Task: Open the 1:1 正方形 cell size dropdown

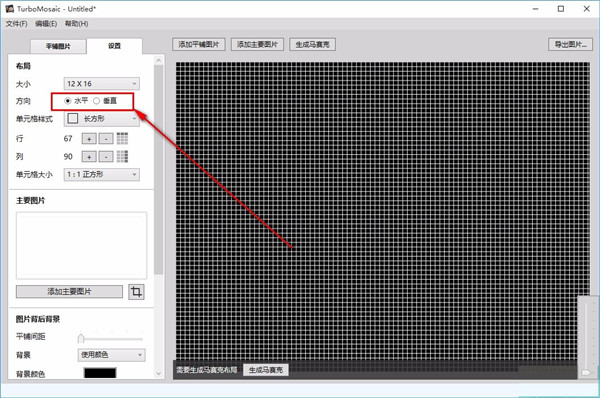Action: [101, 175]
